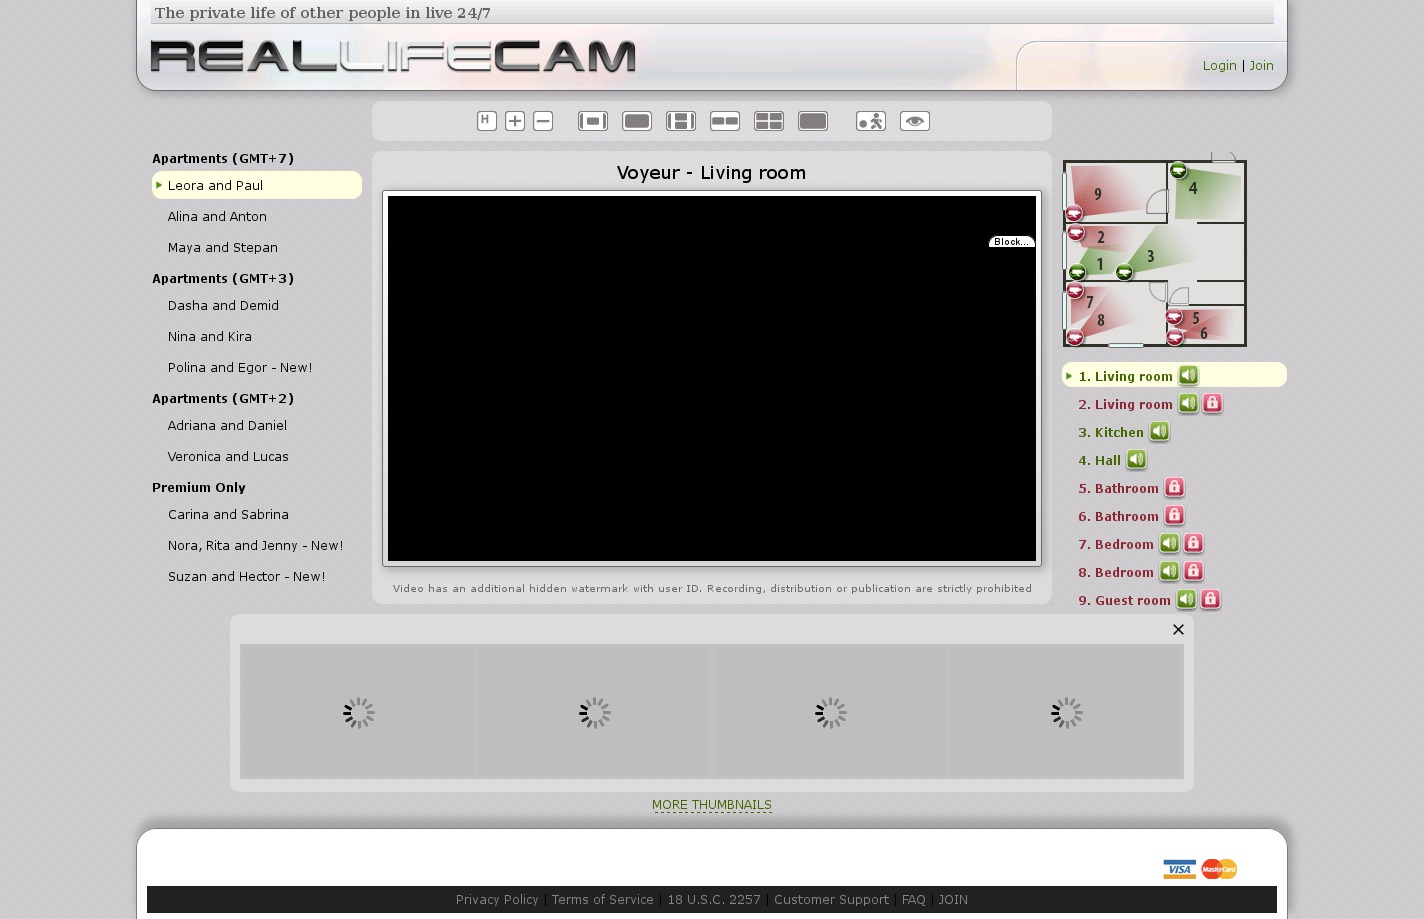The image size is (1424, 919).
Task: Choose the four-view grid layout icon
Action: (769, 121)
